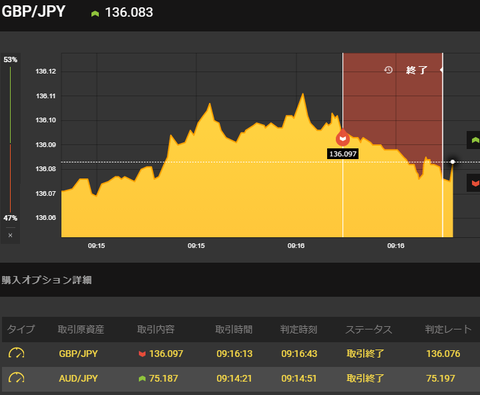
Task: Close the sentiment bar with X
Action: [x=10, y=235]
